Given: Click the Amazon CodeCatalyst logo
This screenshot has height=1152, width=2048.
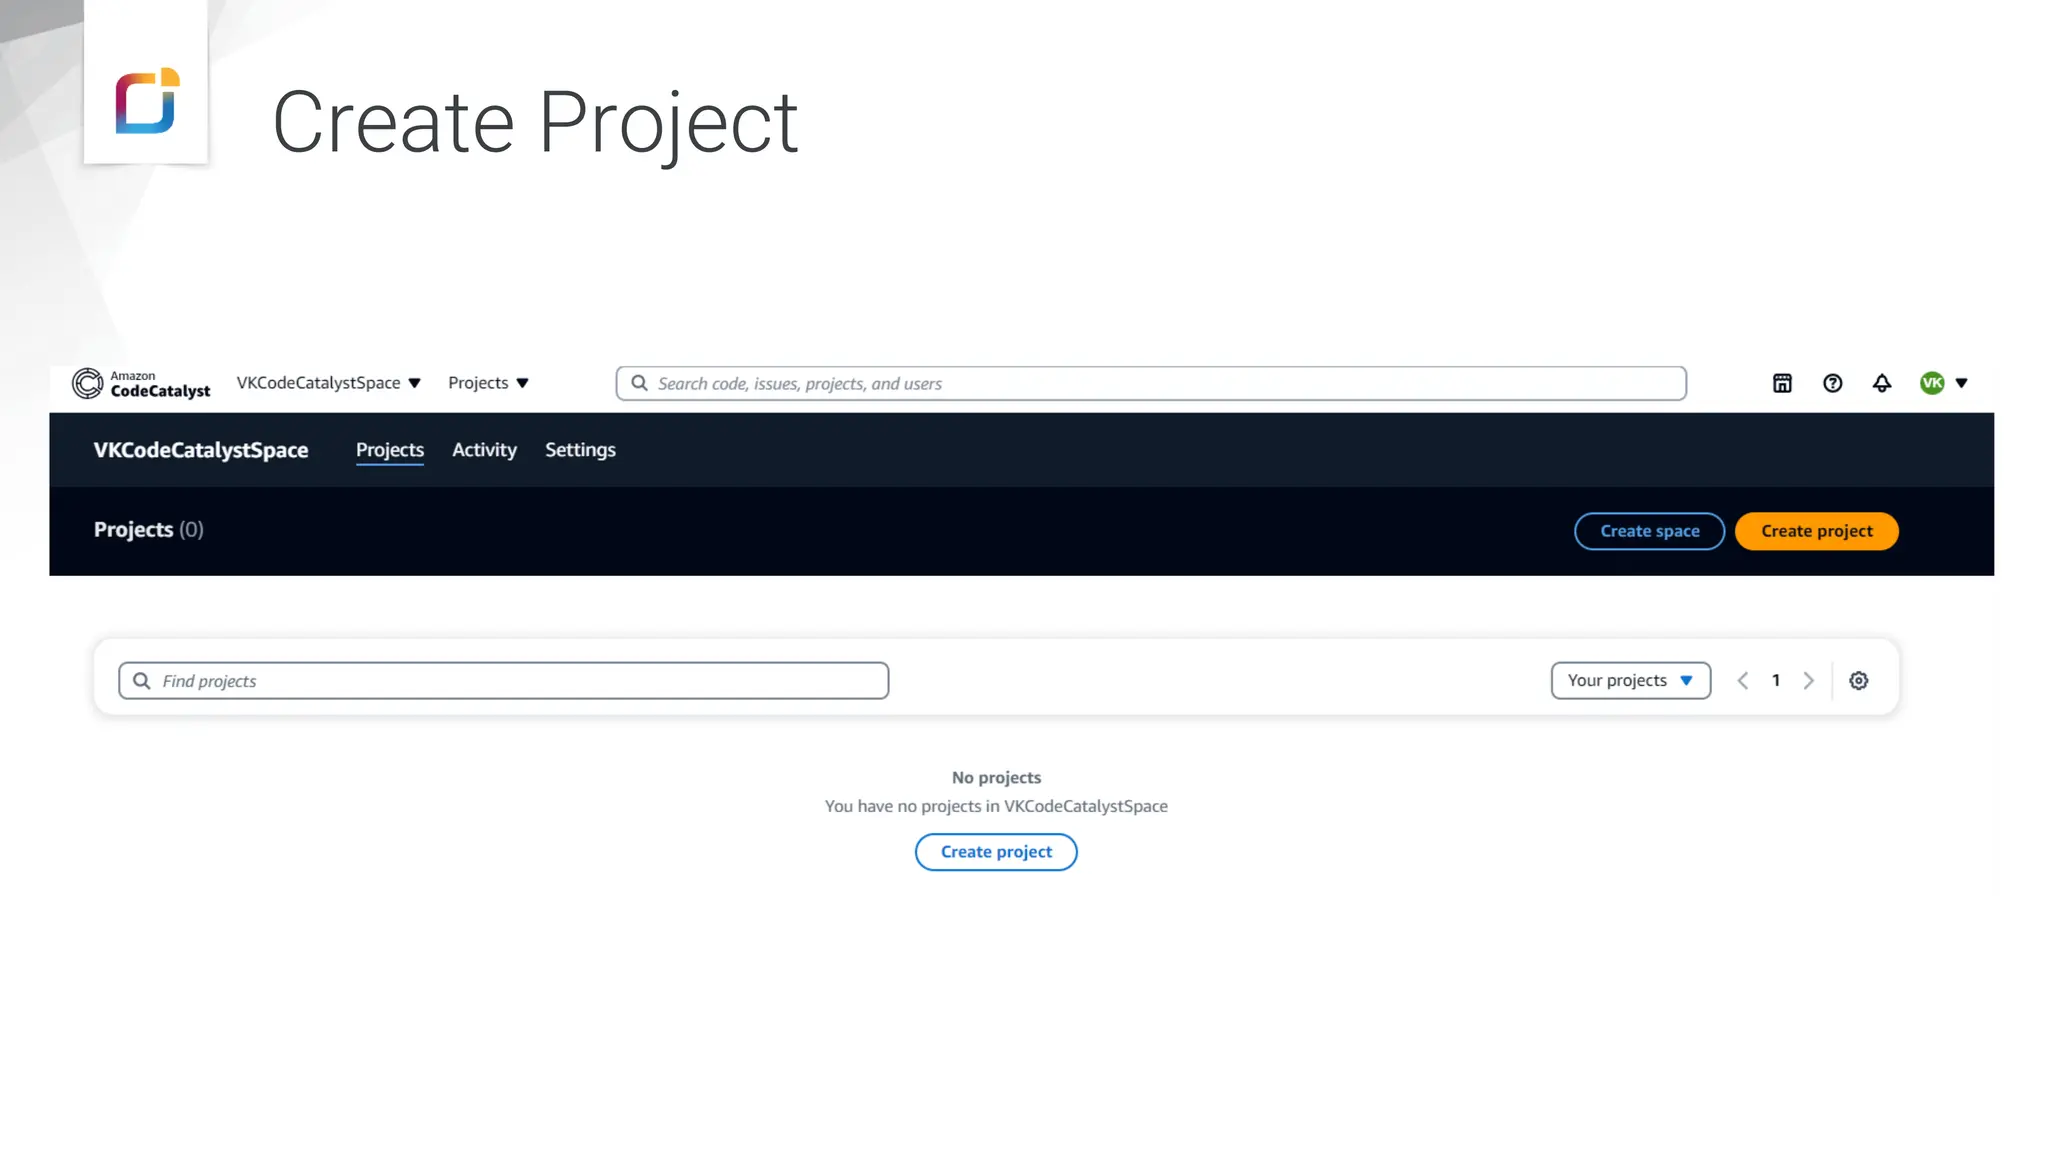Looking at the screenshot, I should [x=141, y=383].
